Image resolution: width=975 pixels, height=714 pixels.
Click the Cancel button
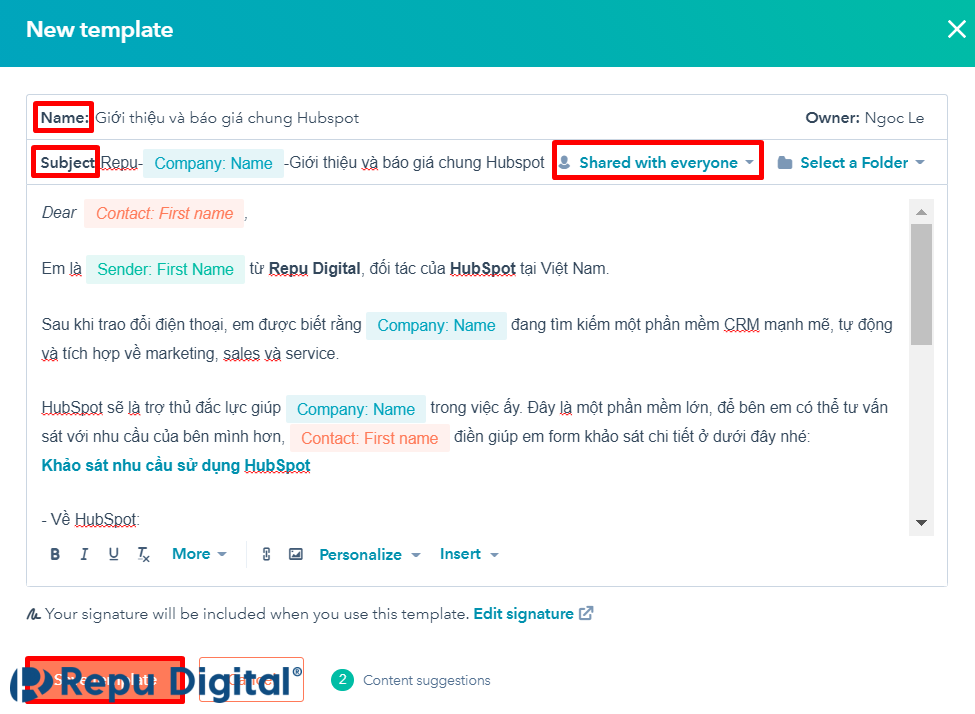[x=251, y=680]
